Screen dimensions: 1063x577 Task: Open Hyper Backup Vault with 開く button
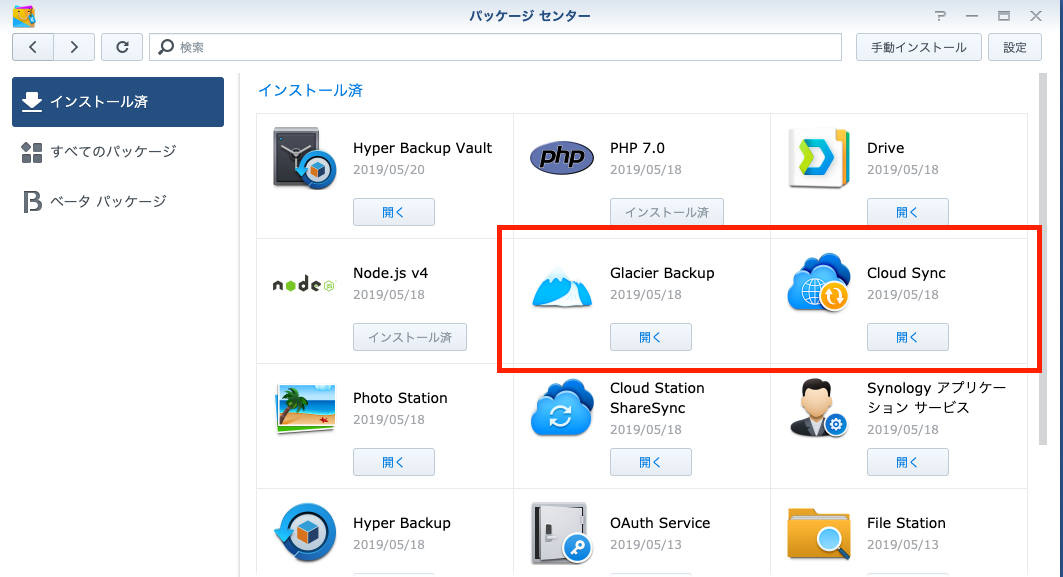(x=394, y=212)
